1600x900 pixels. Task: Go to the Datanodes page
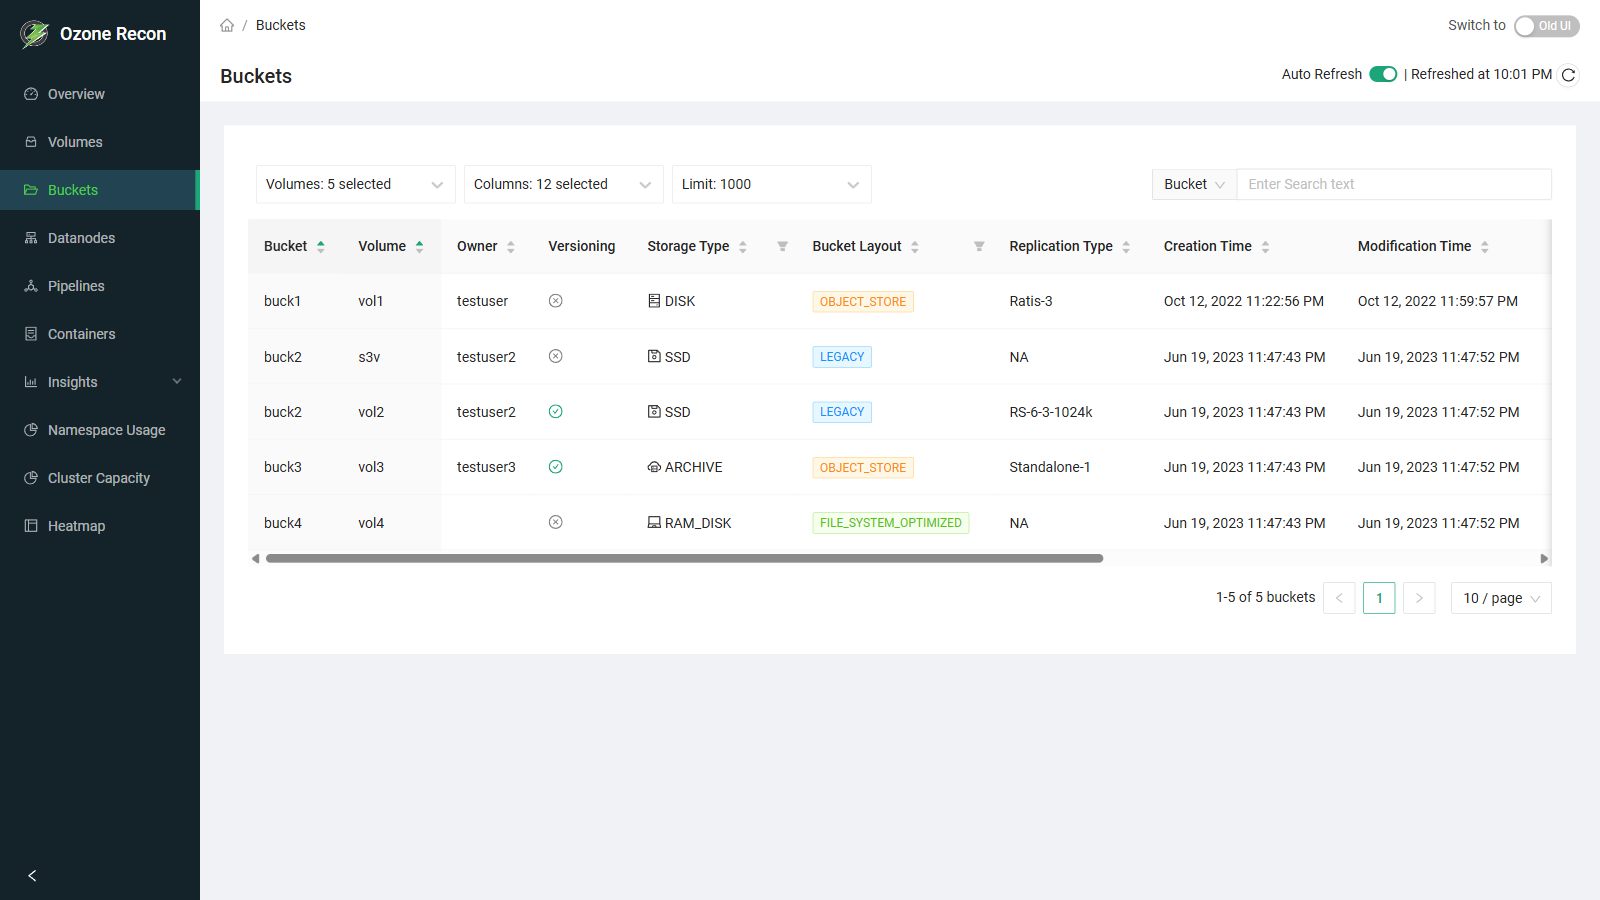(100, 238)
